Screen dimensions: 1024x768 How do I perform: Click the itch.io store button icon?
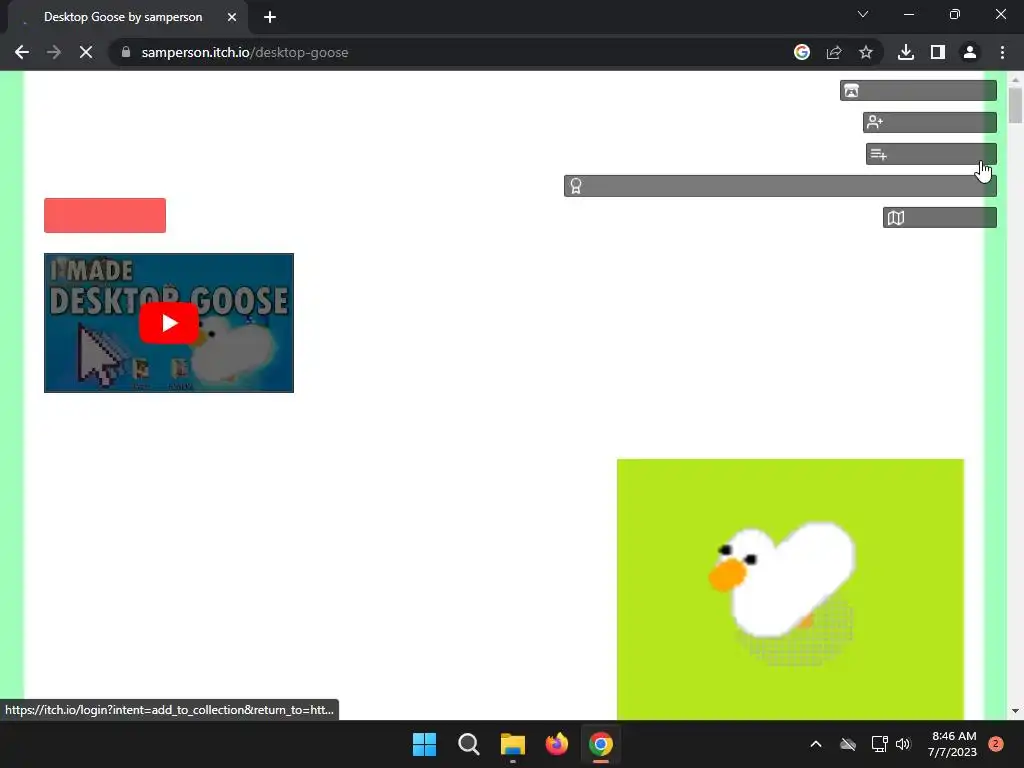point(918,91)
